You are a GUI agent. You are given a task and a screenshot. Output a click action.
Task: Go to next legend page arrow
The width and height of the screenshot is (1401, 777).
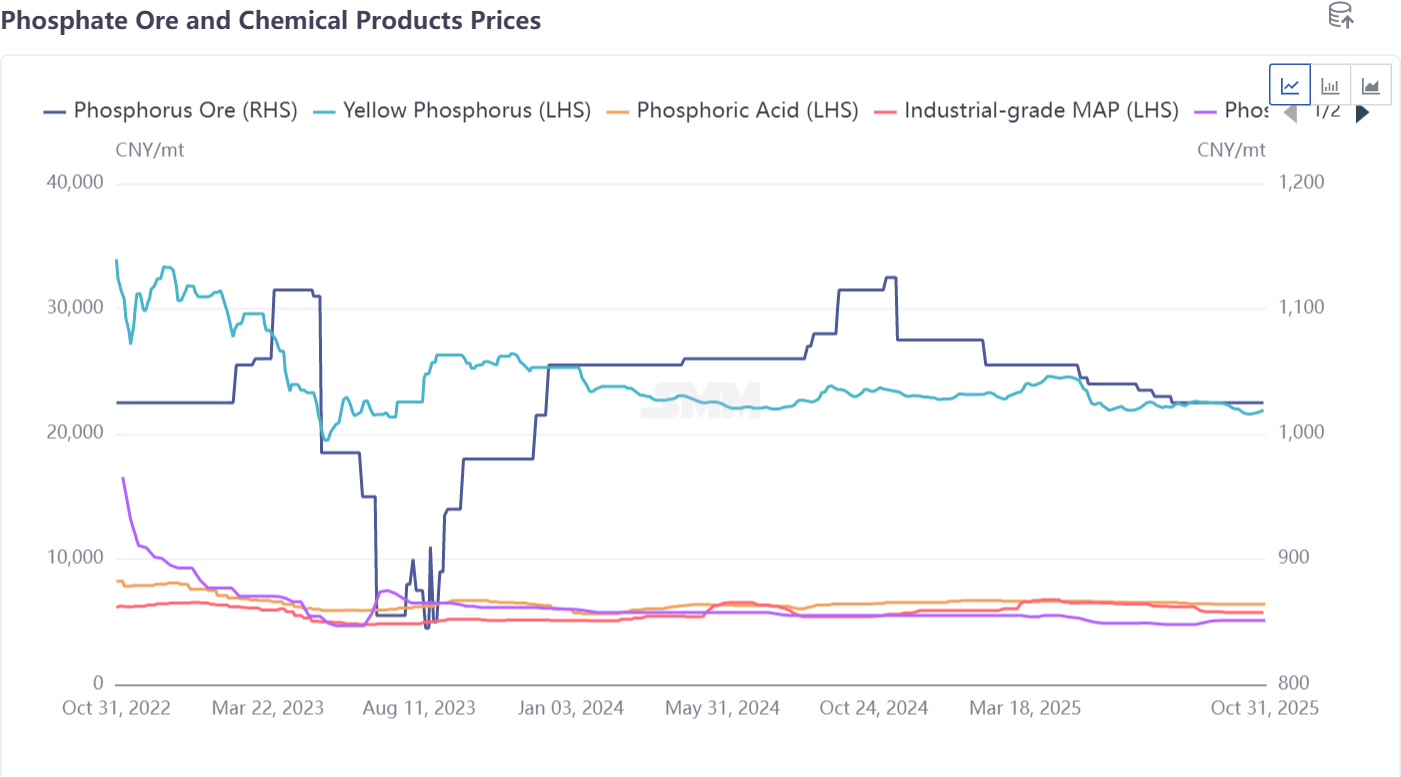[x=1362, y=113]
